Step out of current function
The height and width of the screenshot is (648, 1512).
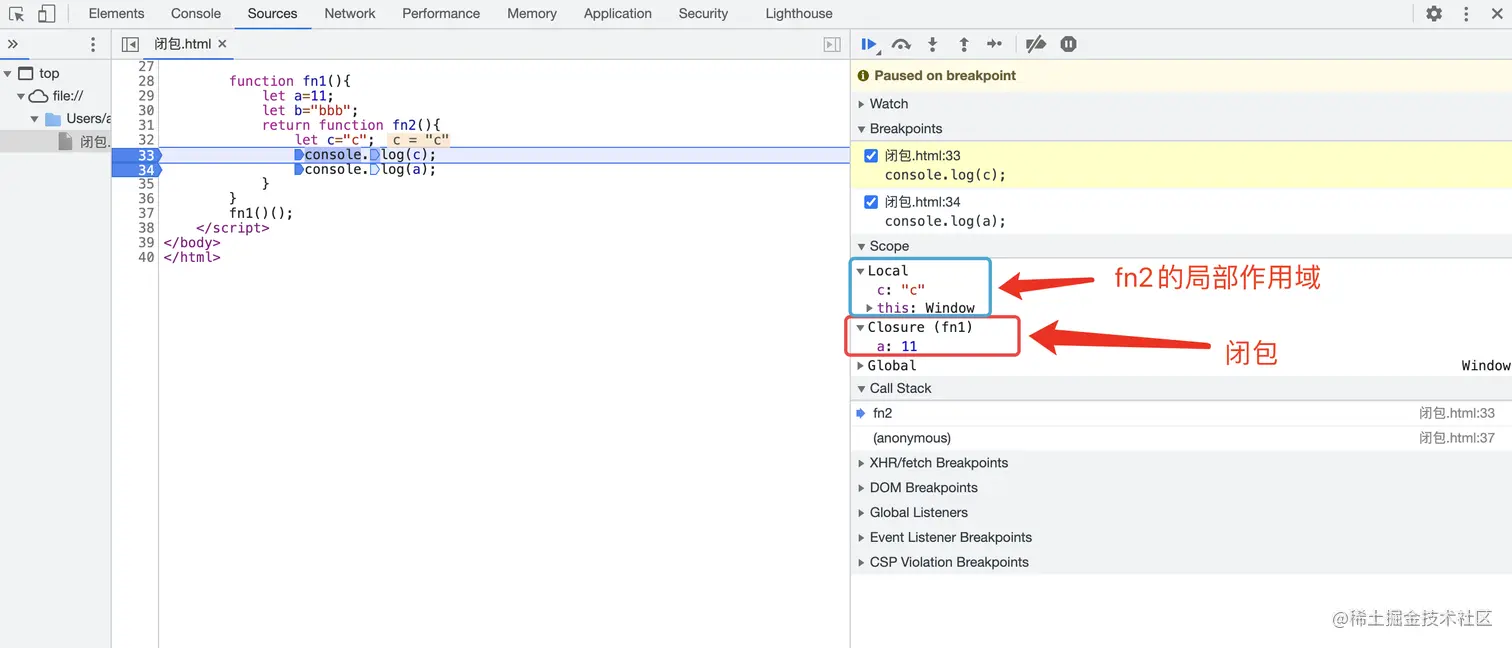(964, 44)
